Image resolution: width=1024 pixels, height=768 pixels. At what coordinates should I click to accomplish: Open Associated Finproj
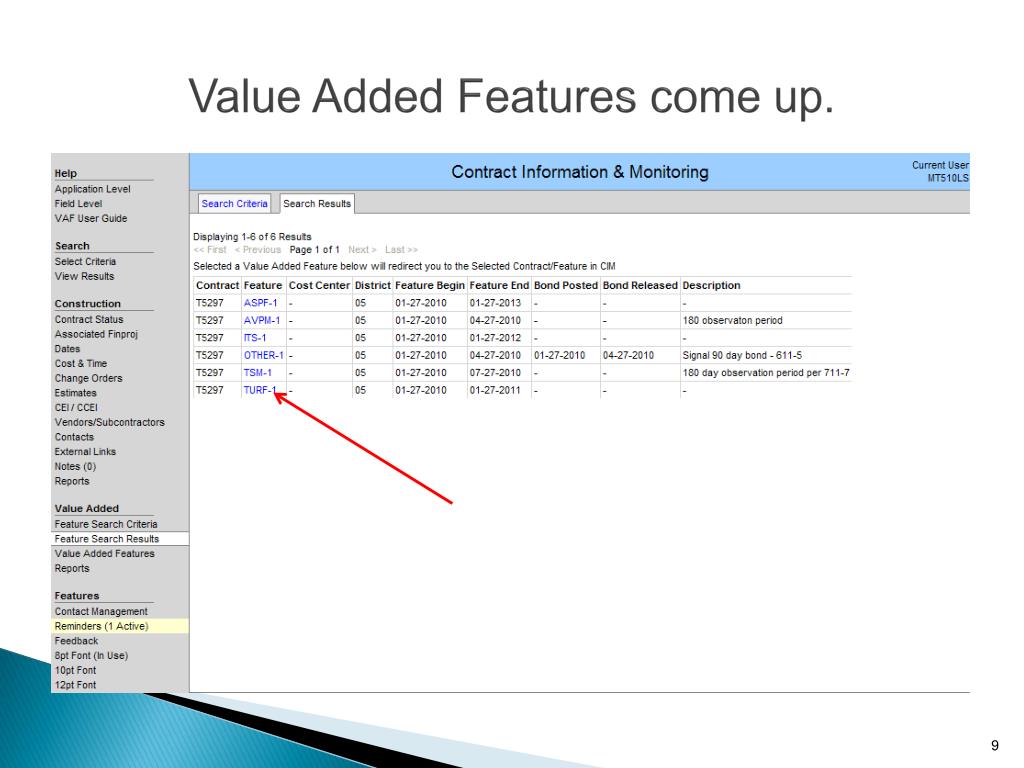point(96,334)
